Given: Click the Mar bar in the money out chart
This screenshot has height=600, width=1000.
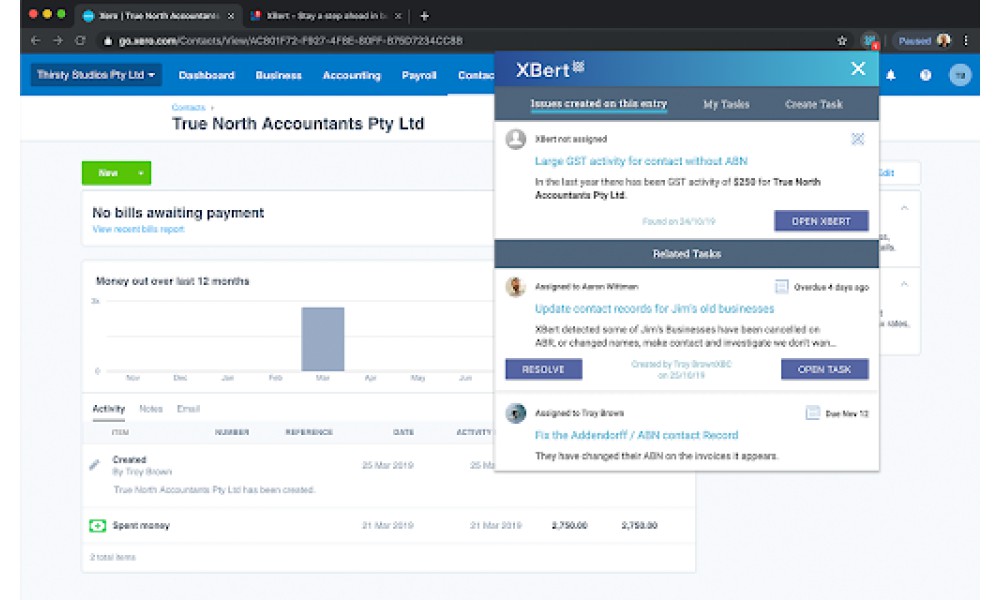Looking at the screenshot, I should coord(323,339).
